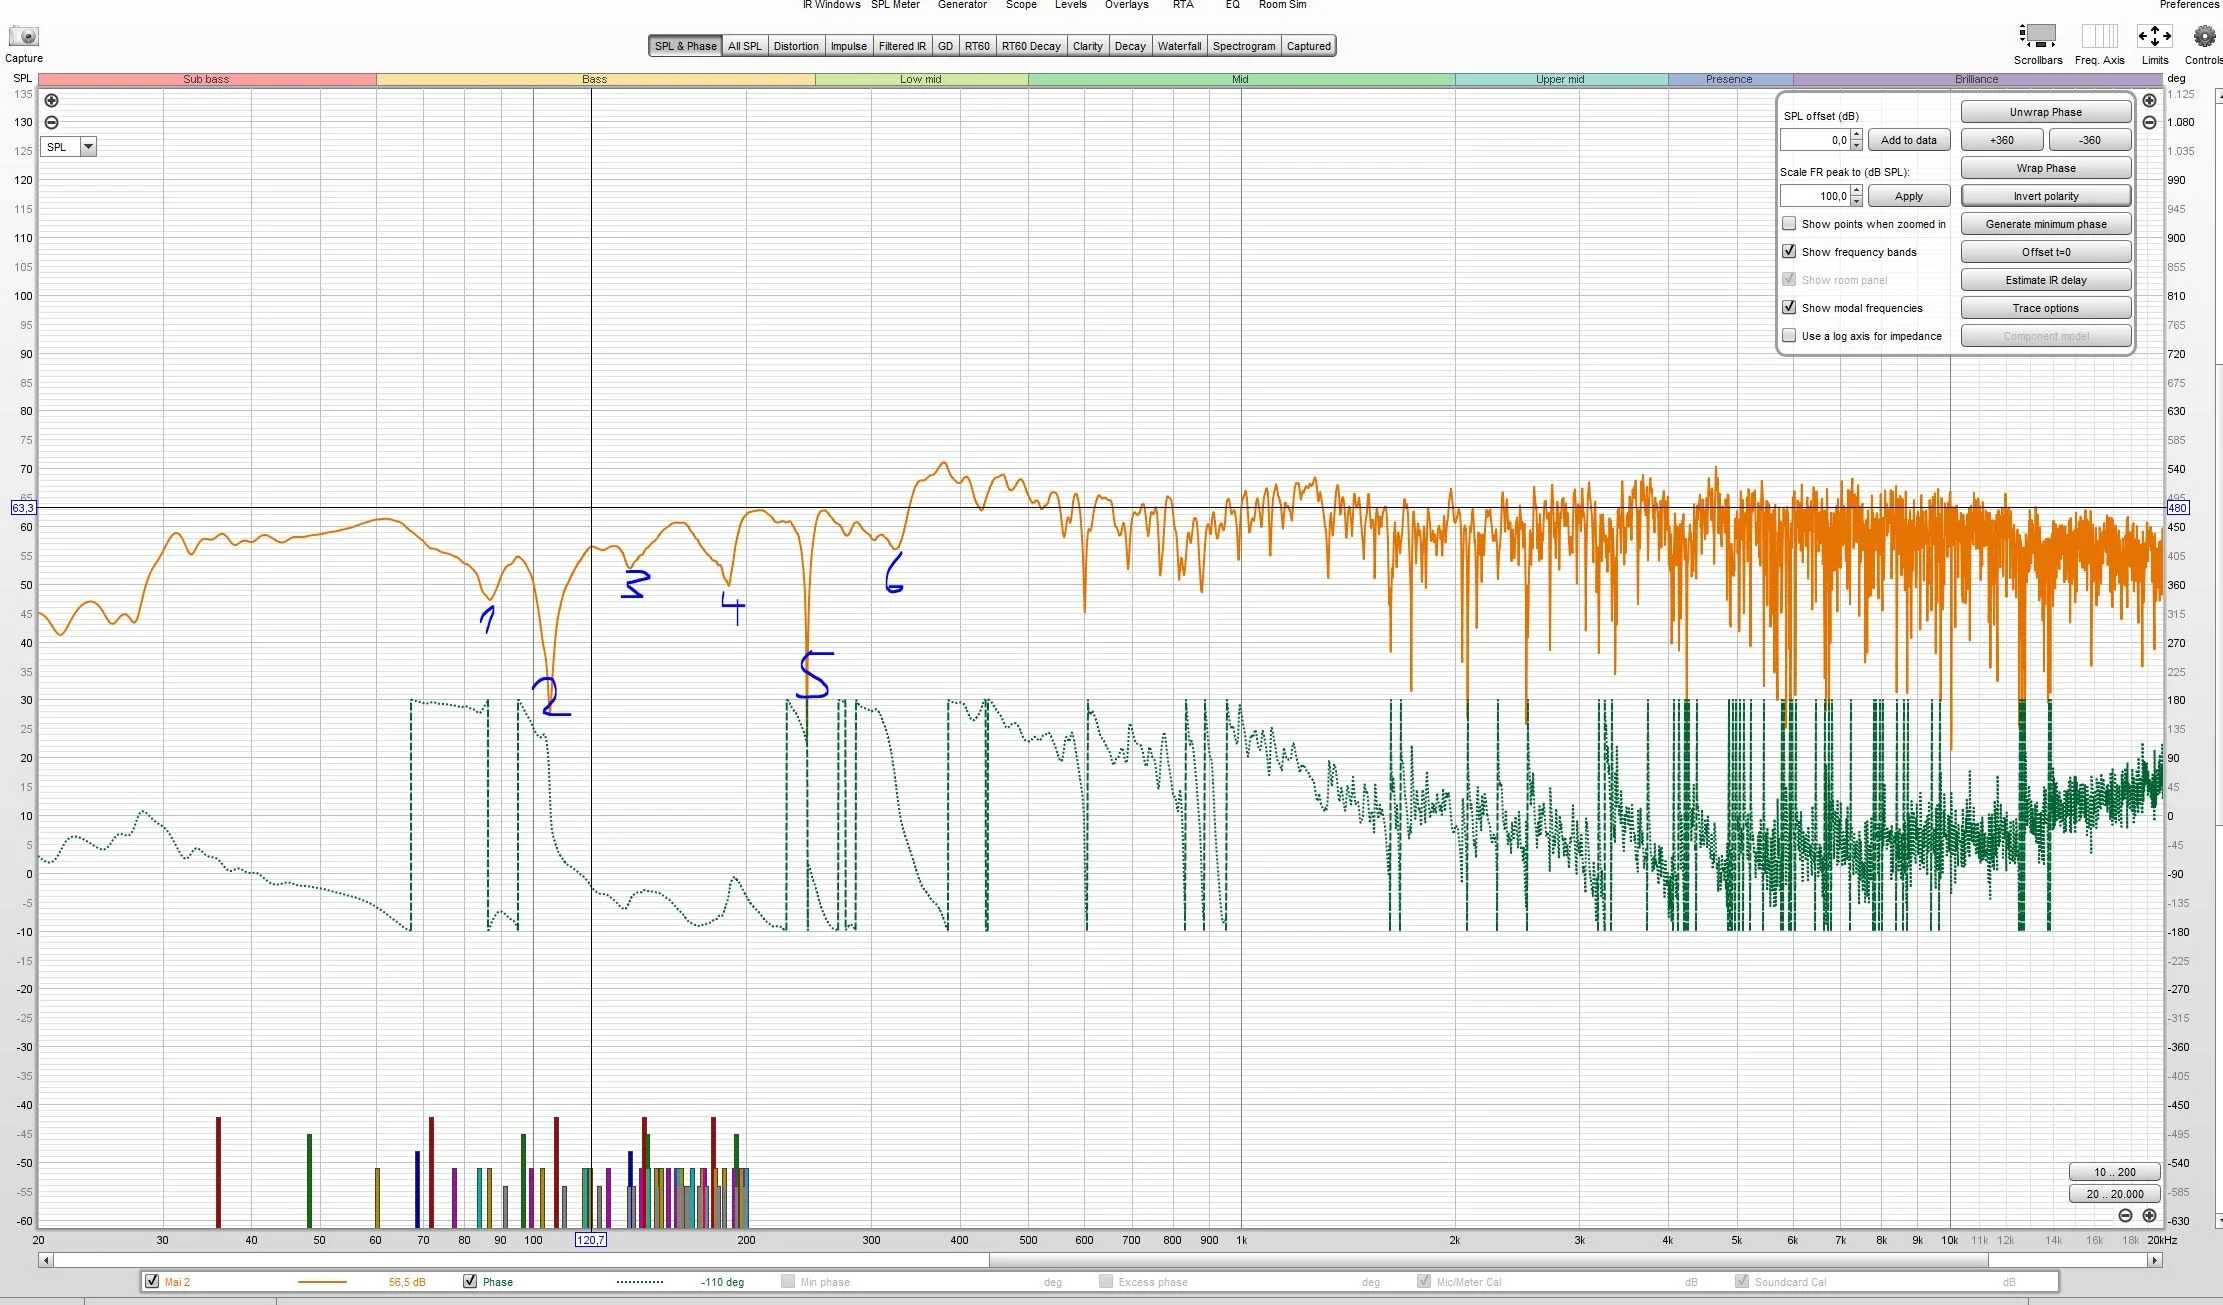This screenshot has width=2223, height=1305.
Task: Zoom in on the right phase axis
Action: 2149,101
